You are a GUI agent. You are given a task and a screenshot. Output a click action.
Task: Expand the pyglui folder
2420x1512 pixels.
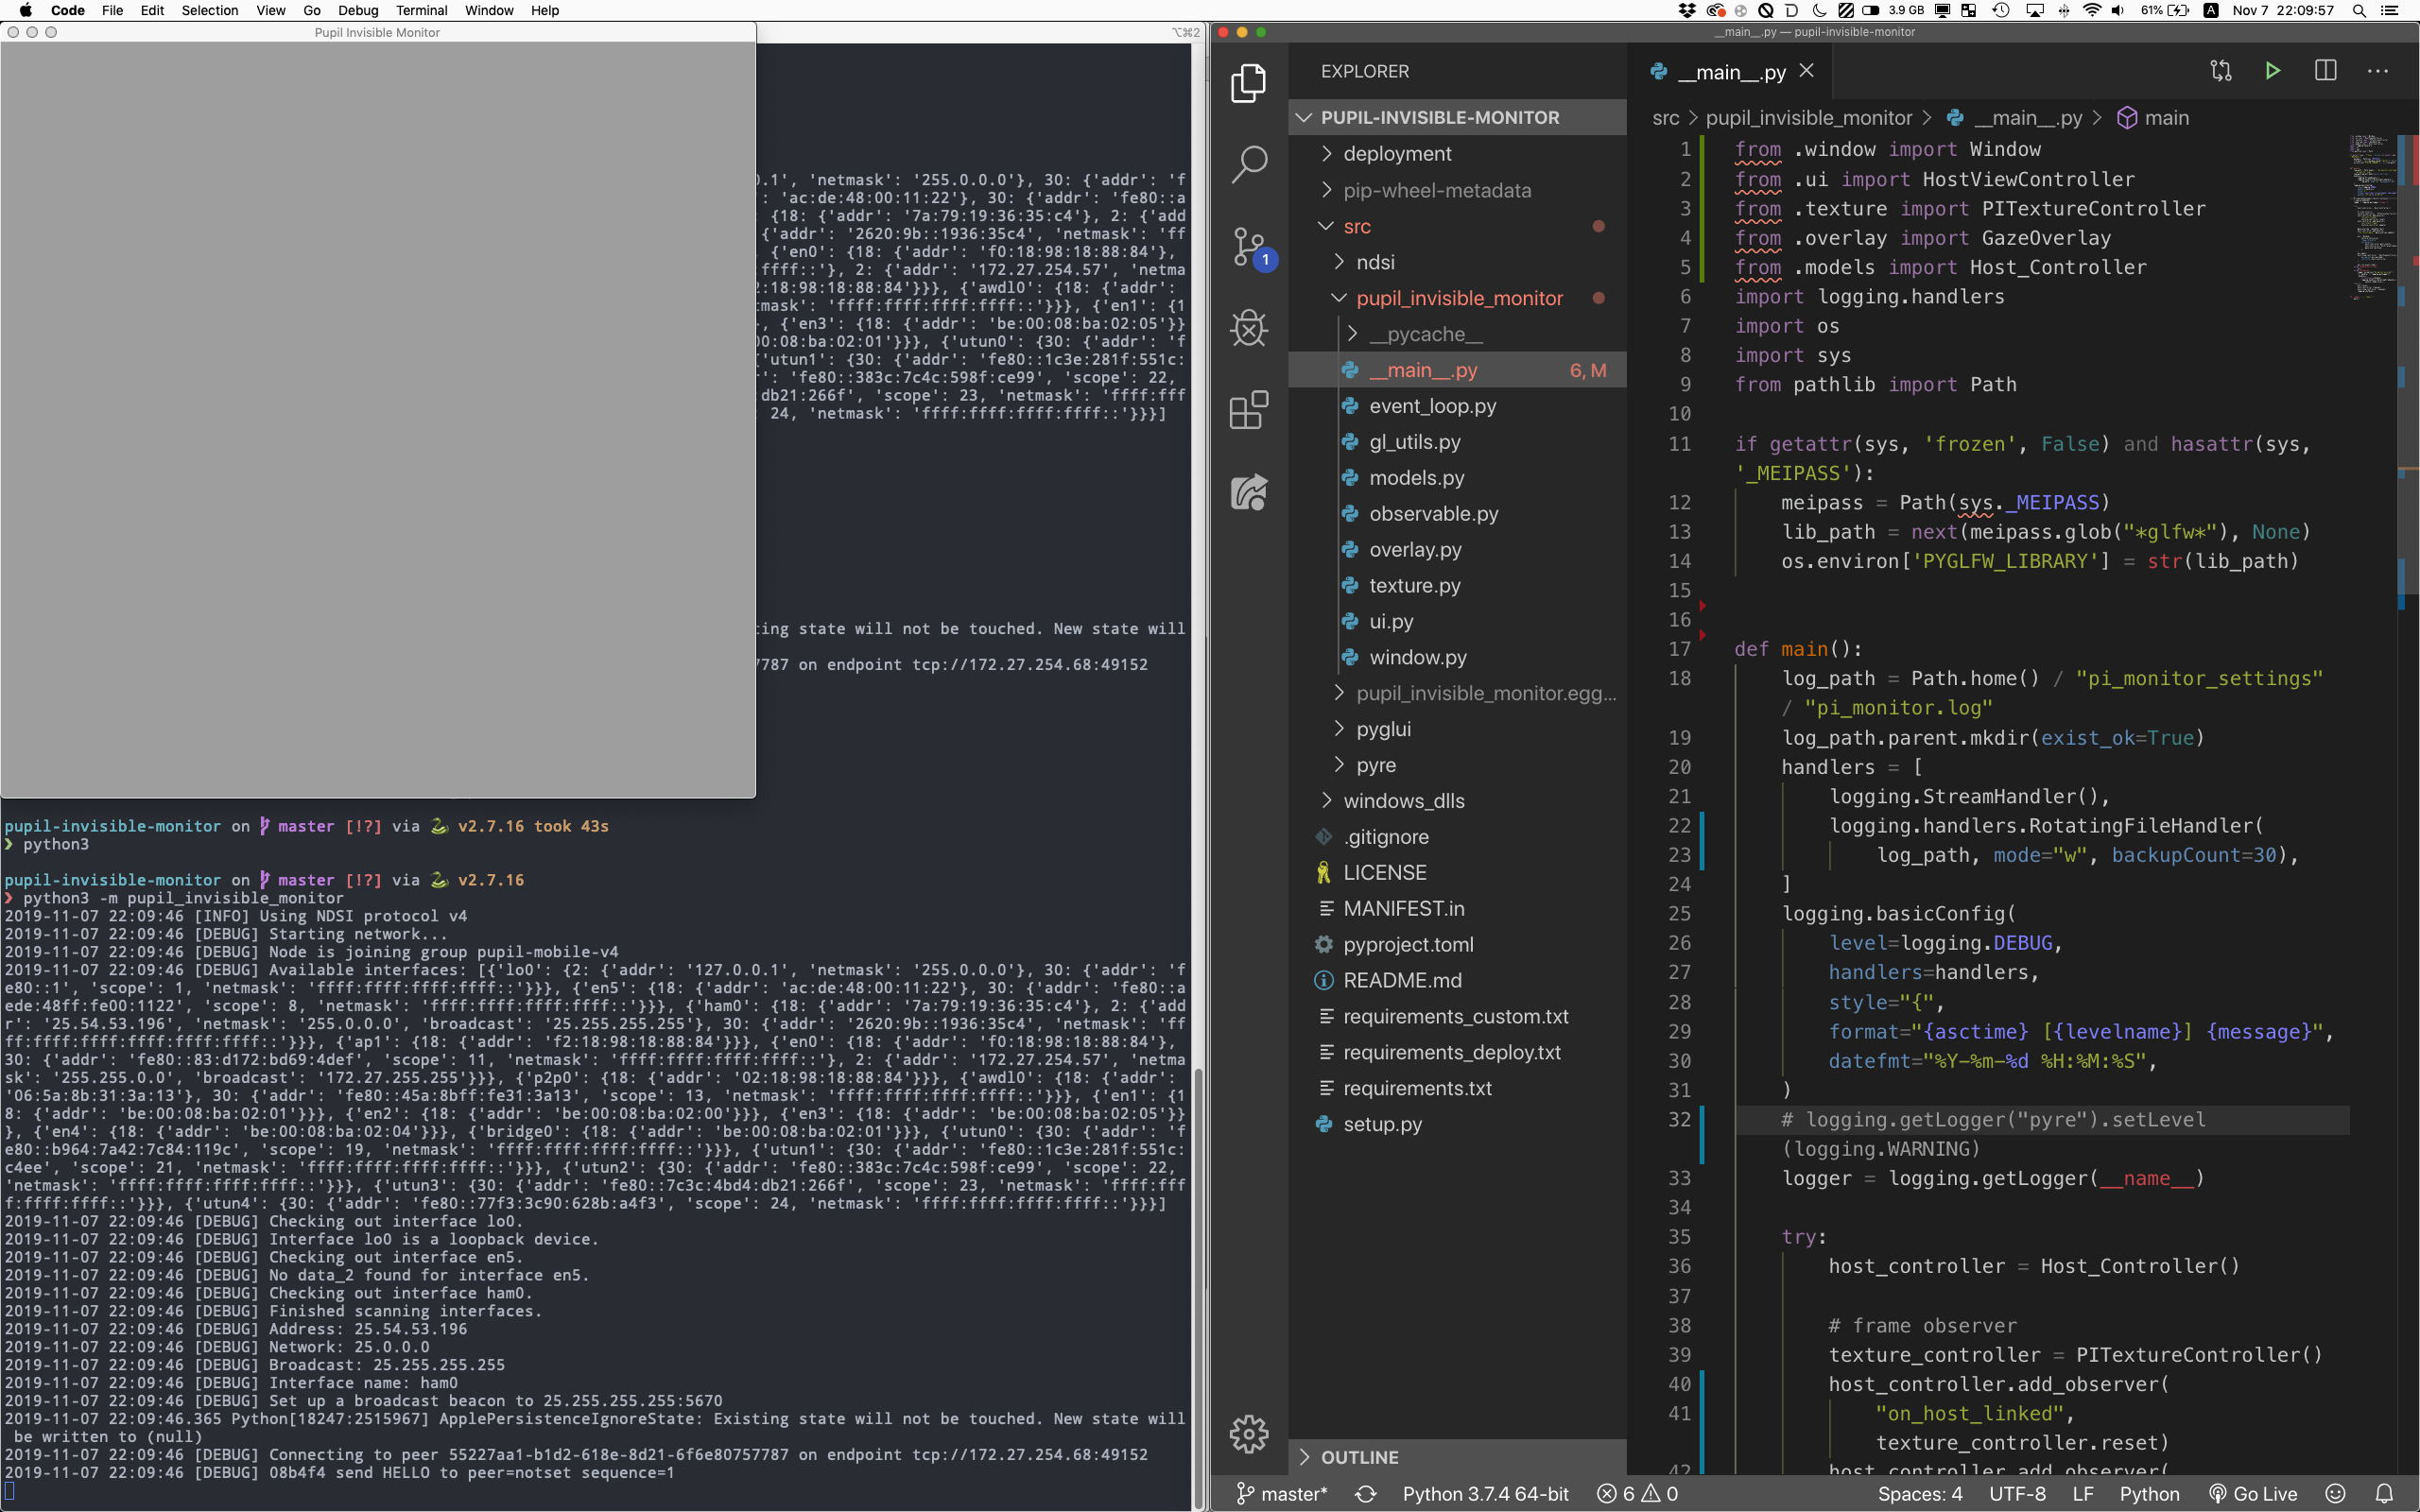(x=1457, y=729)
